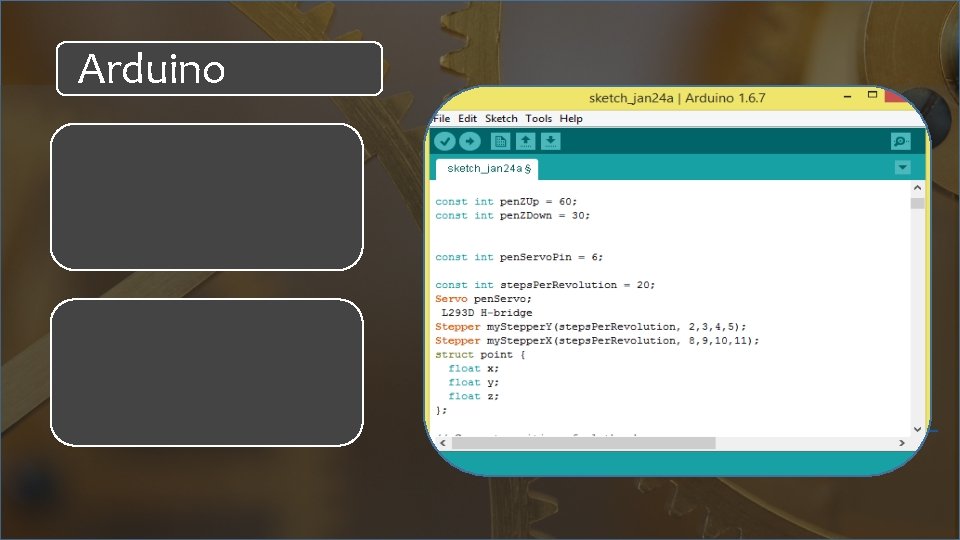
Task: Create a new sketch with the New icon
Action: click(500, 141)
